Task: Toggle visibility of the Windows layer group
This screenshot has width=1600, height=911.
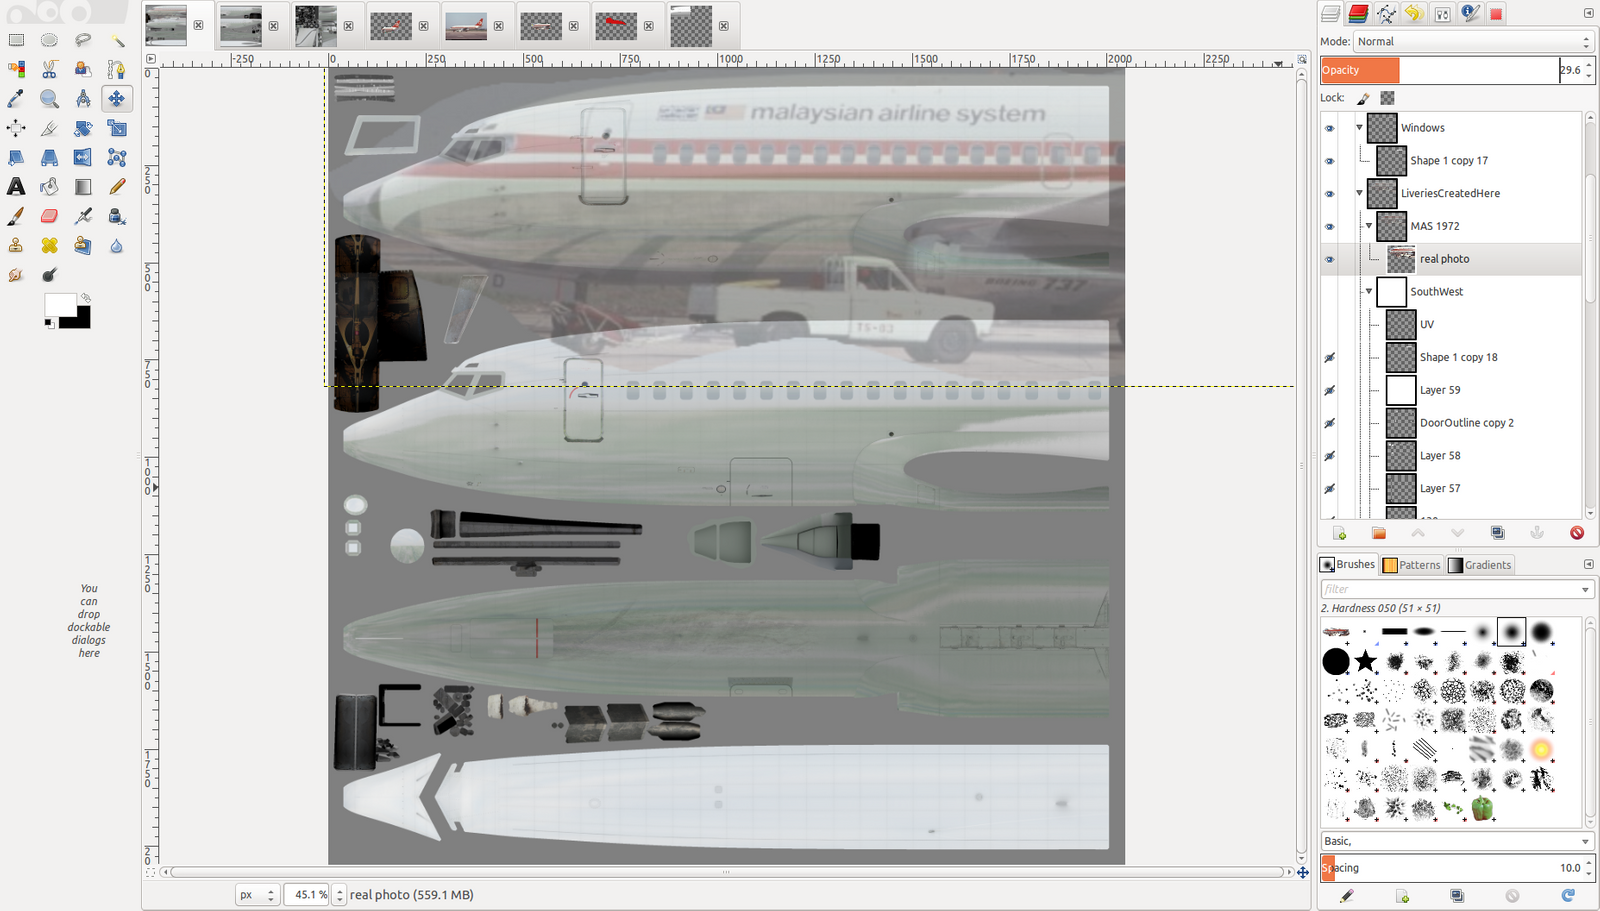Action: 1329,128
